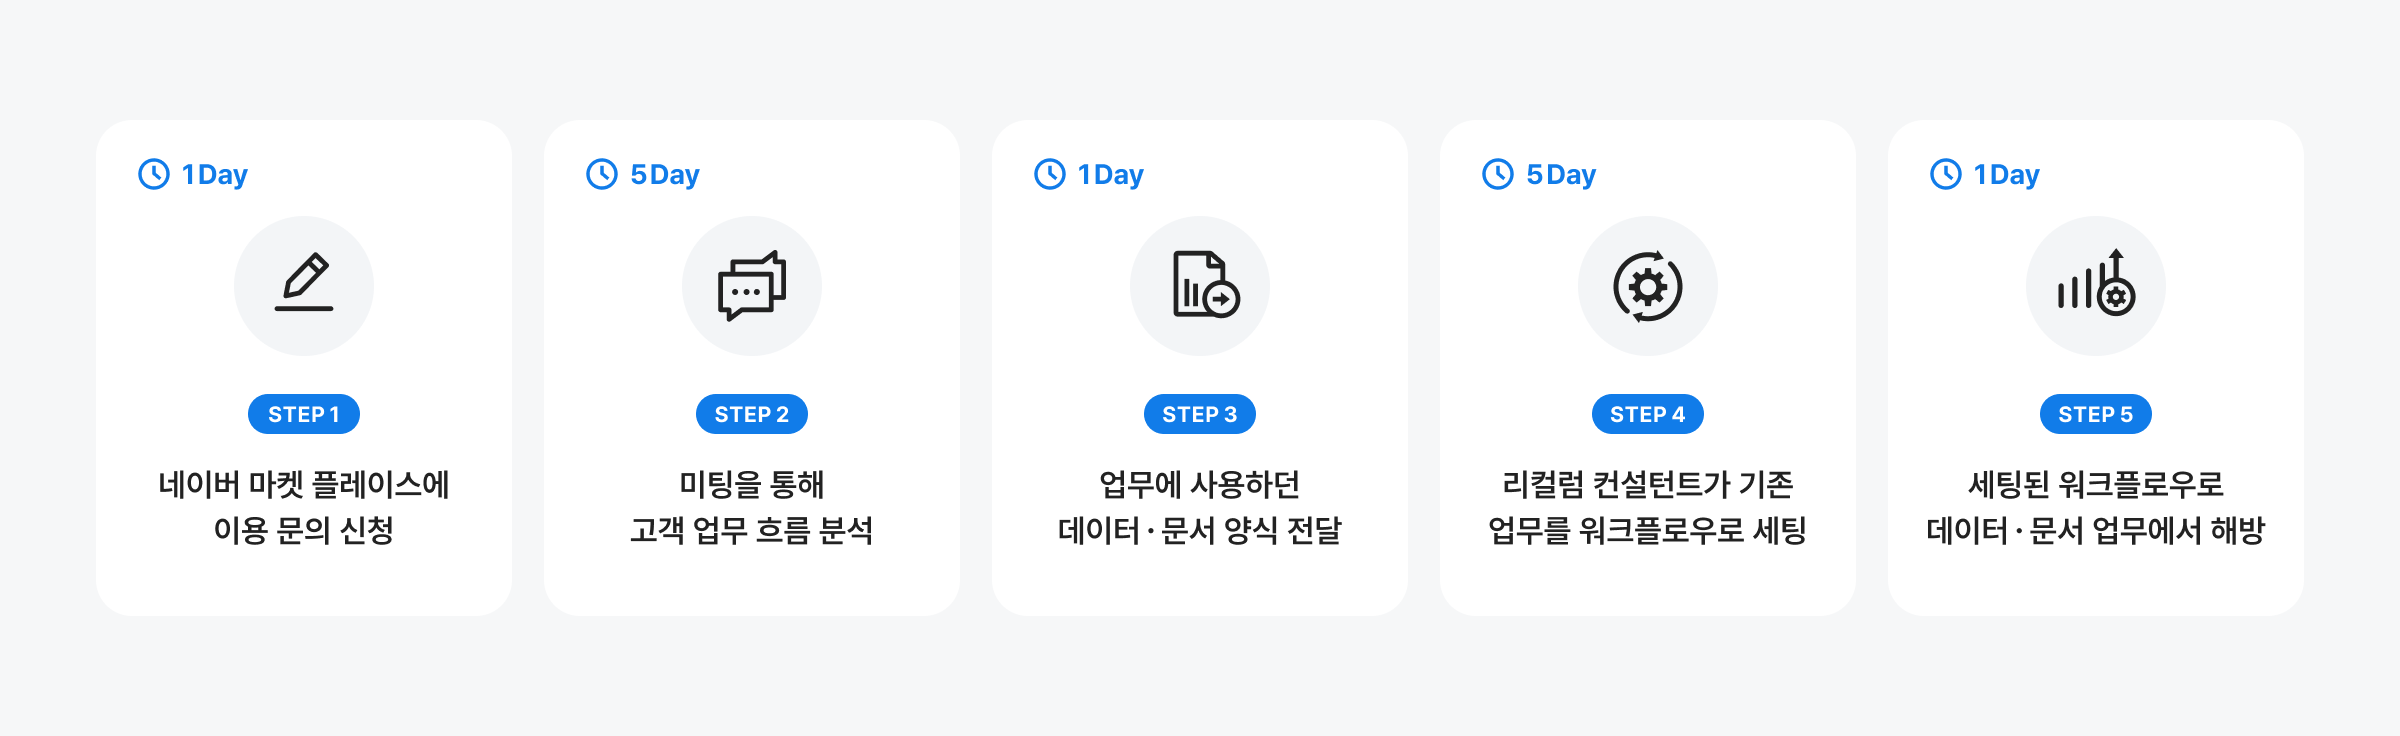2400x736 pixels.
Task: Click the '네이버 마켓 플레이스에 이용 문의 신청' text
Action: coord(304,507)
